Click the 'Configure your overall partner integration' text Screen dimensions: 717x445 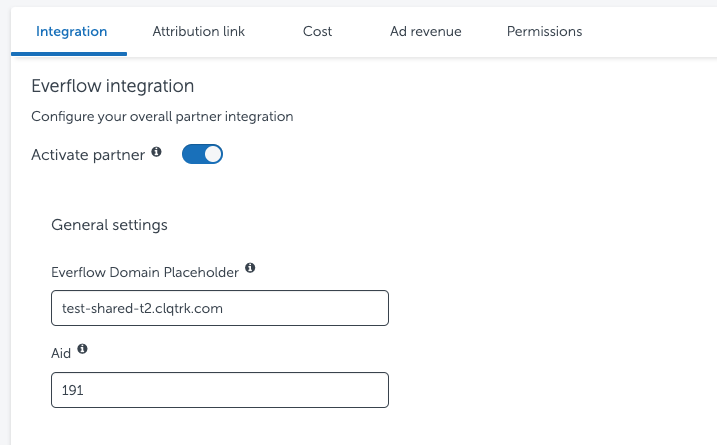click(162, 117)
